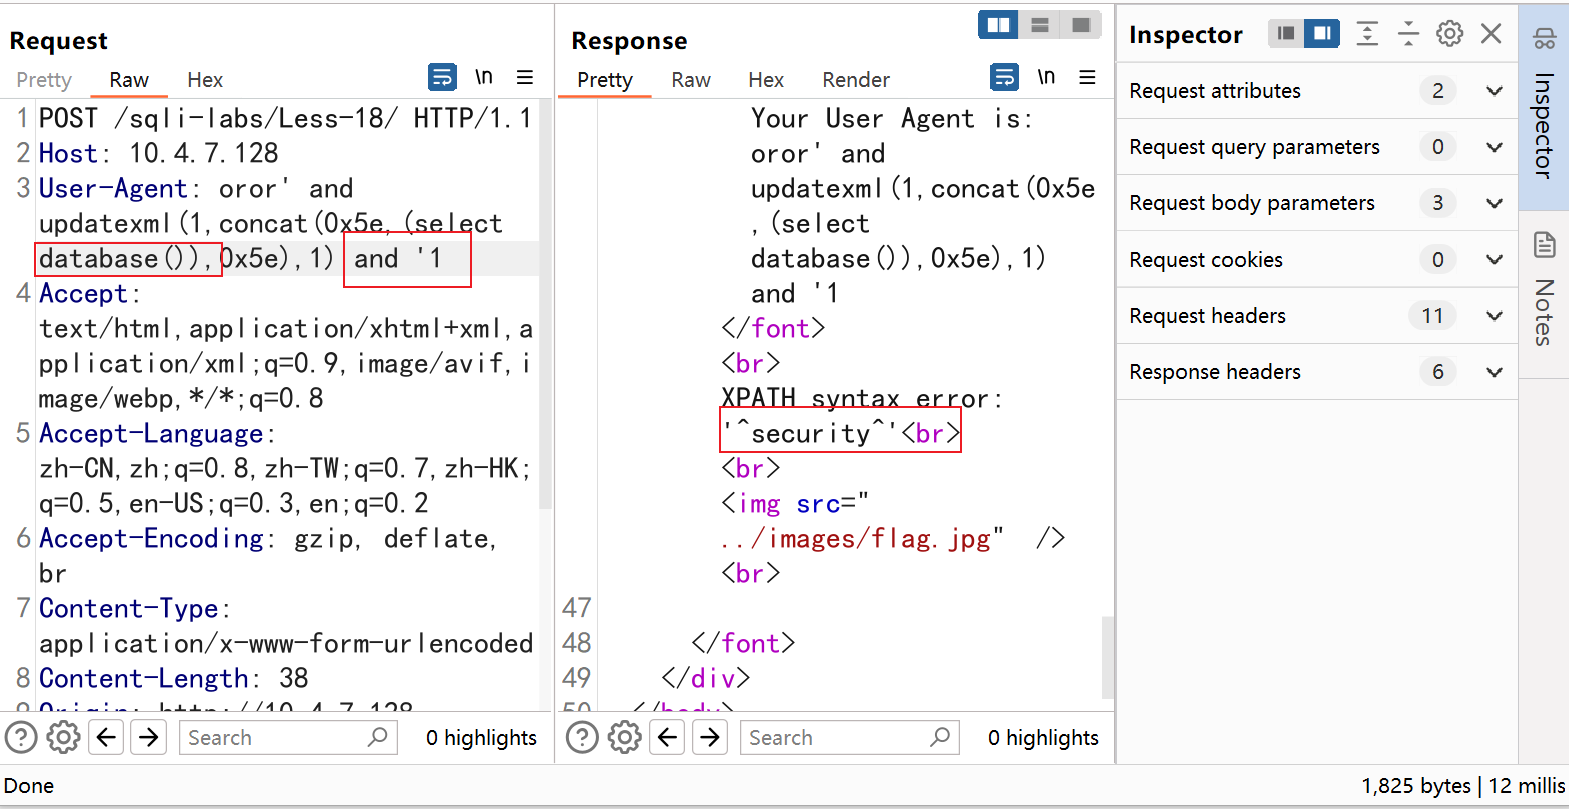The image size is (1569, 809).
Task: Select combined tab layout view
Action: [x=1081, y=25]
